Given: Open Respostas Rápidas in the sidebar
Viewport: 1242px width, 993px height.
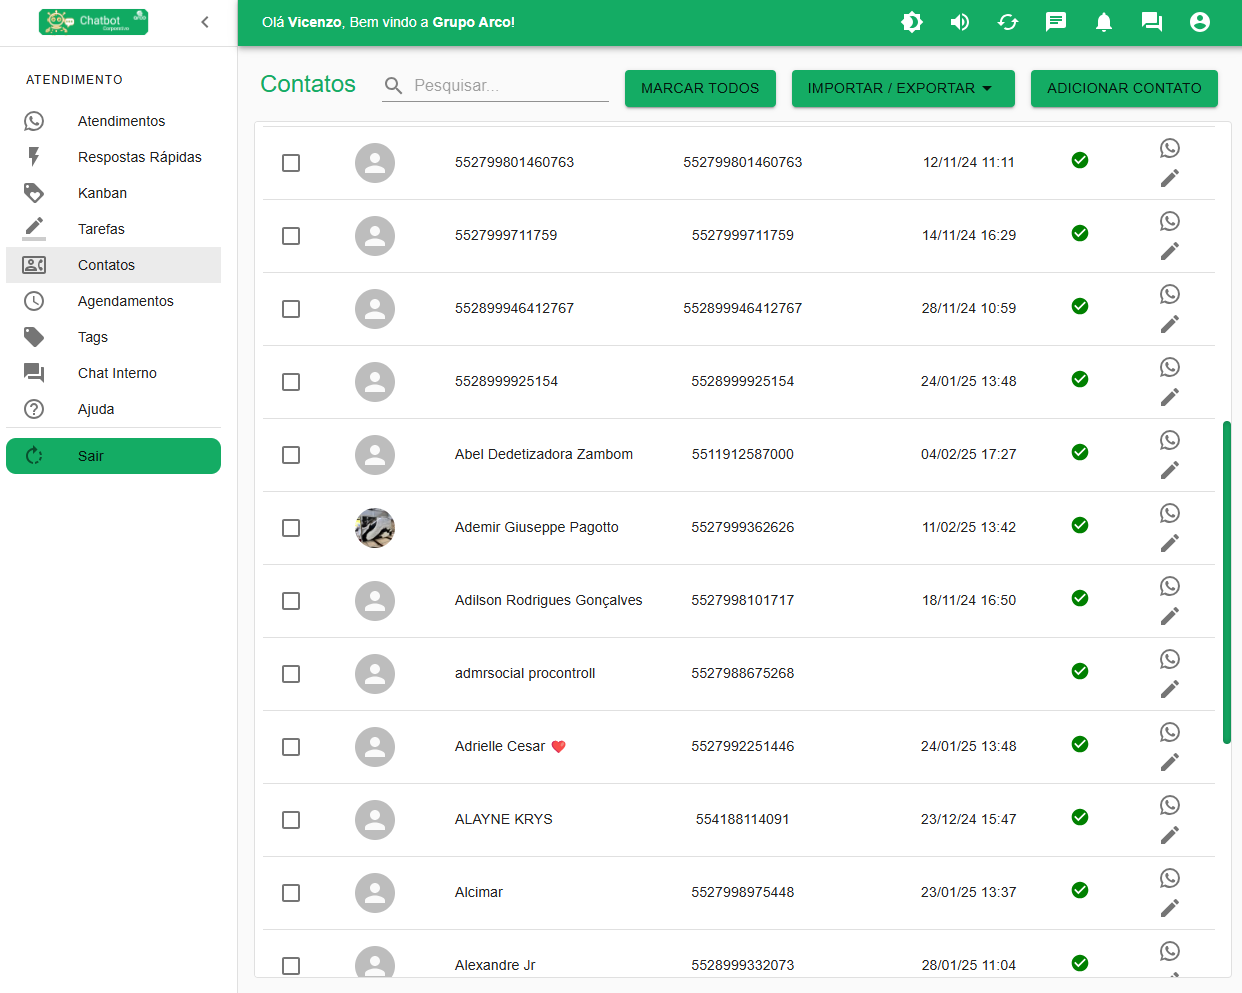Looking at the screenshot, I should [x=139, y=157].
